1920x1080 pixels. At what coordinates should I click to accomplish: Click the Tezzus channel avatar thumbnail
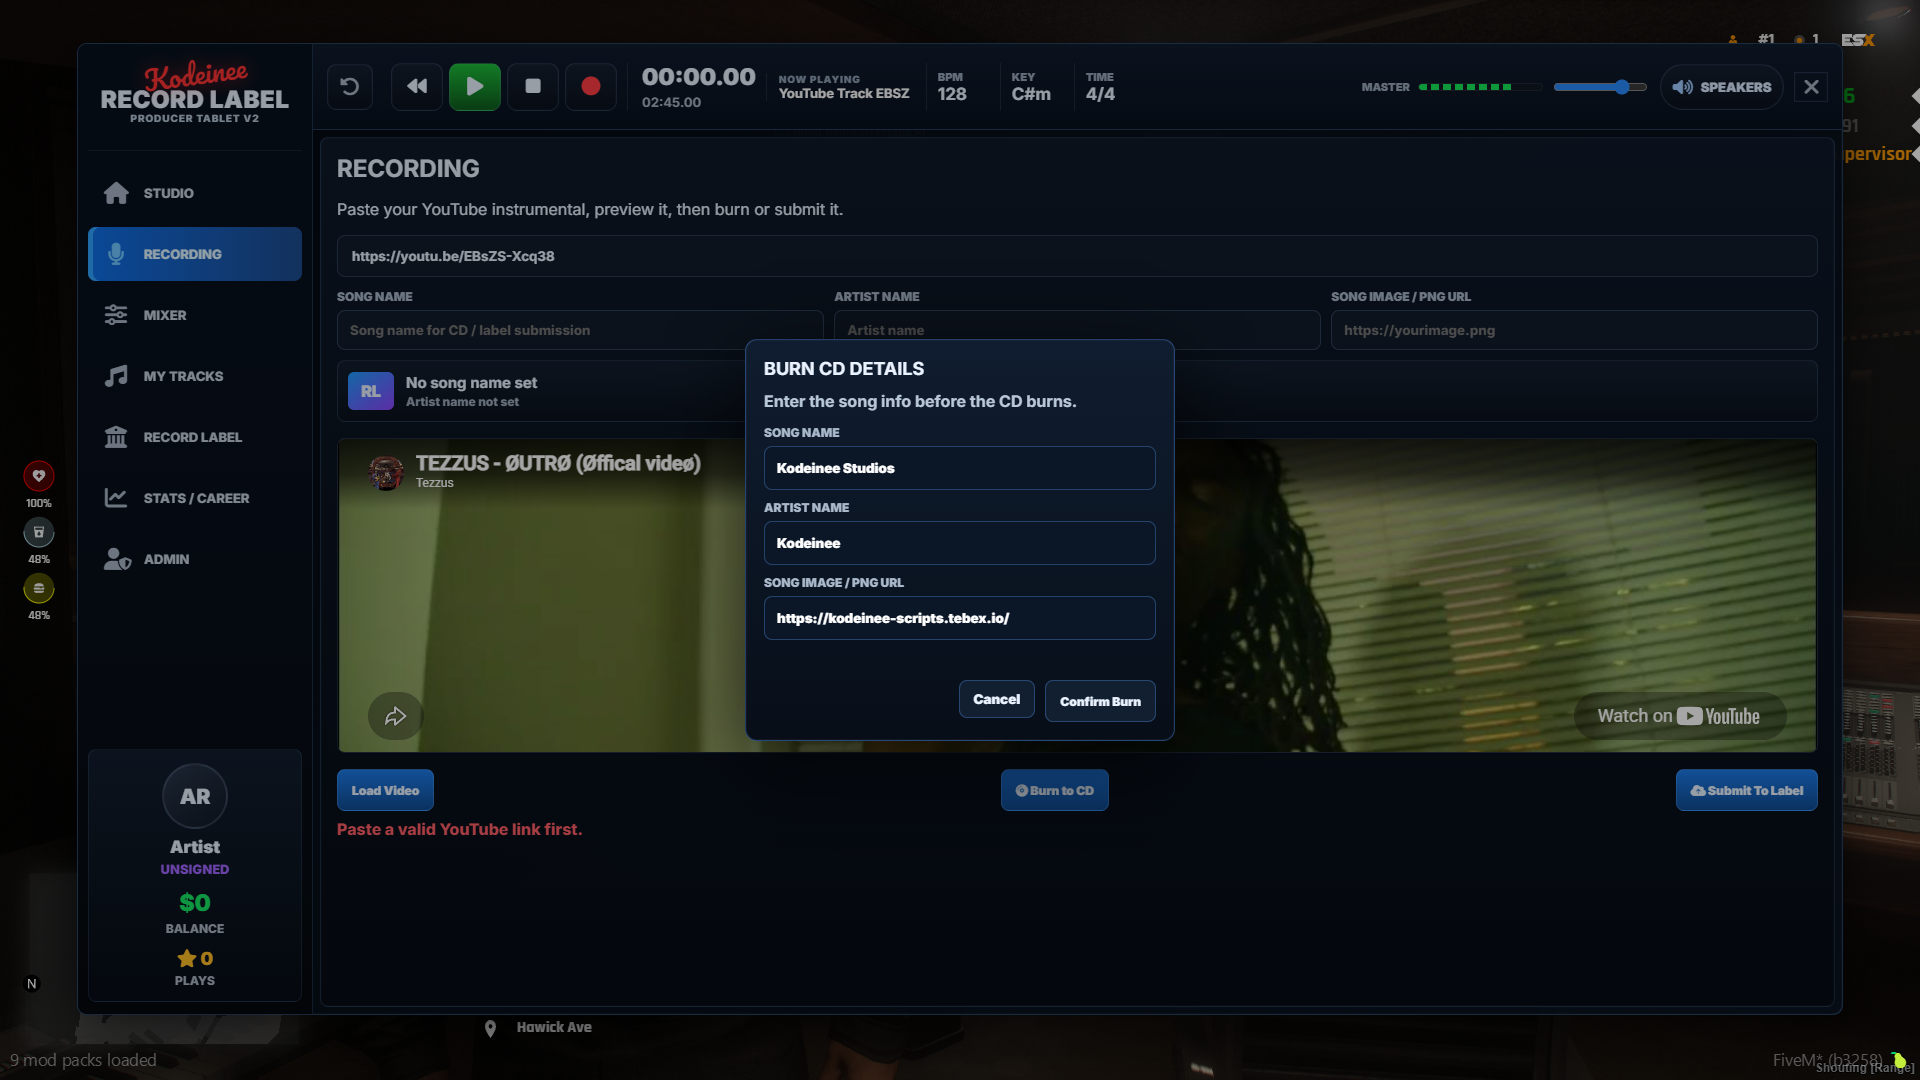(385, 472)
